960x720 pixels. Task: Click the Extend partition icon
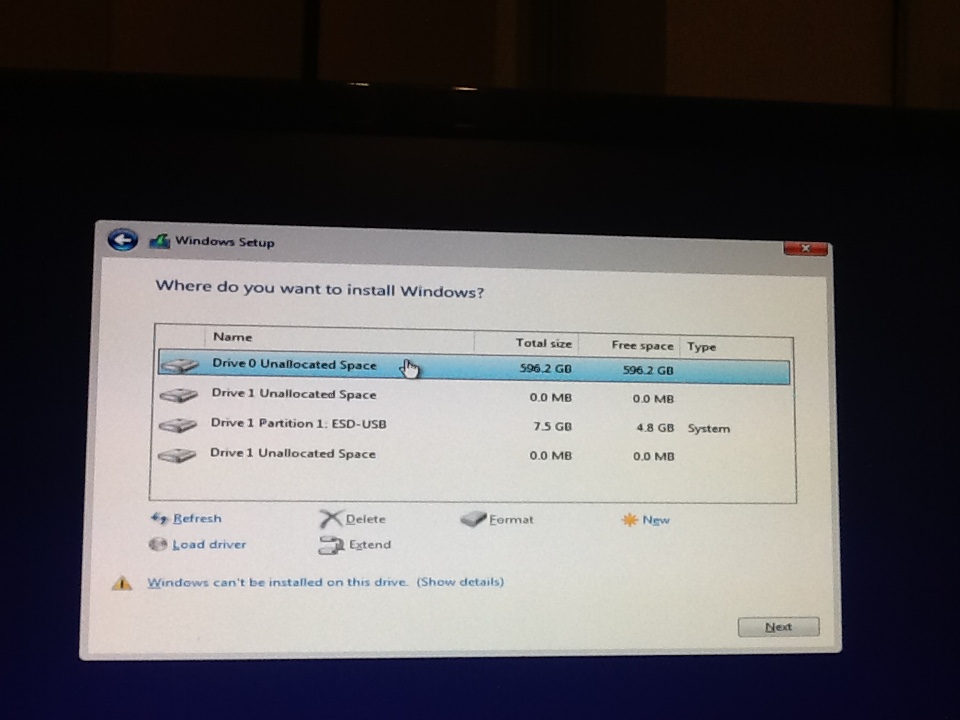point(331,545)
